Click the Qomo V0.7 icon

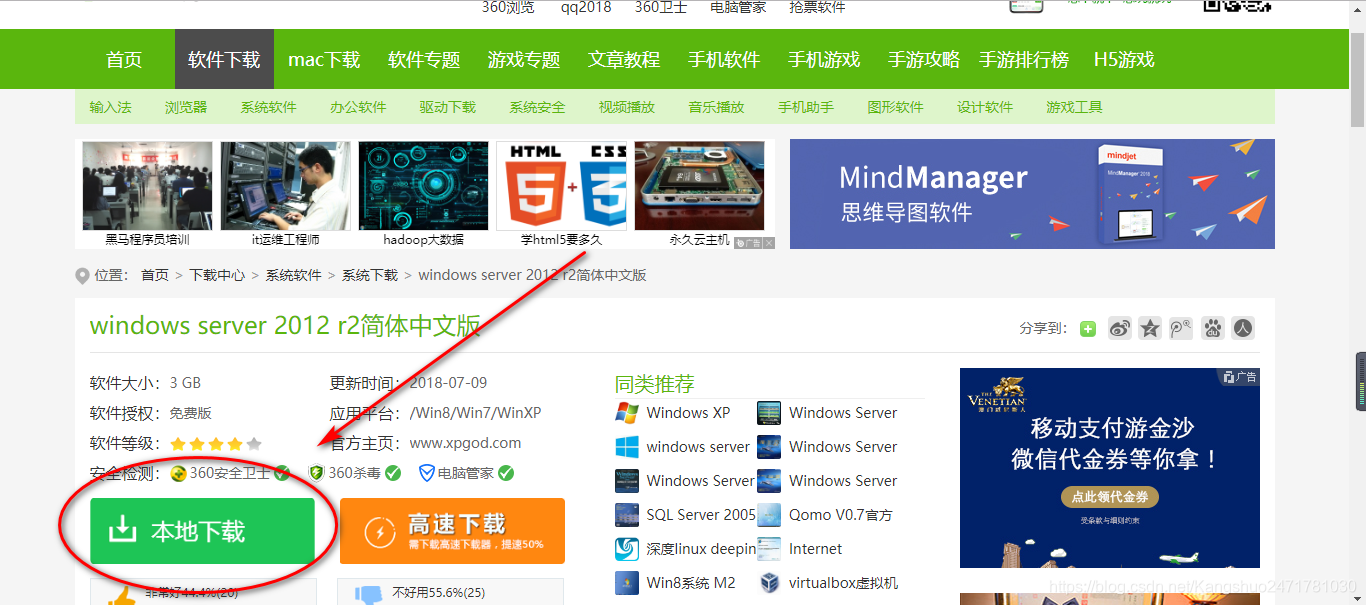pyautogui.click(x=769, y=515)
